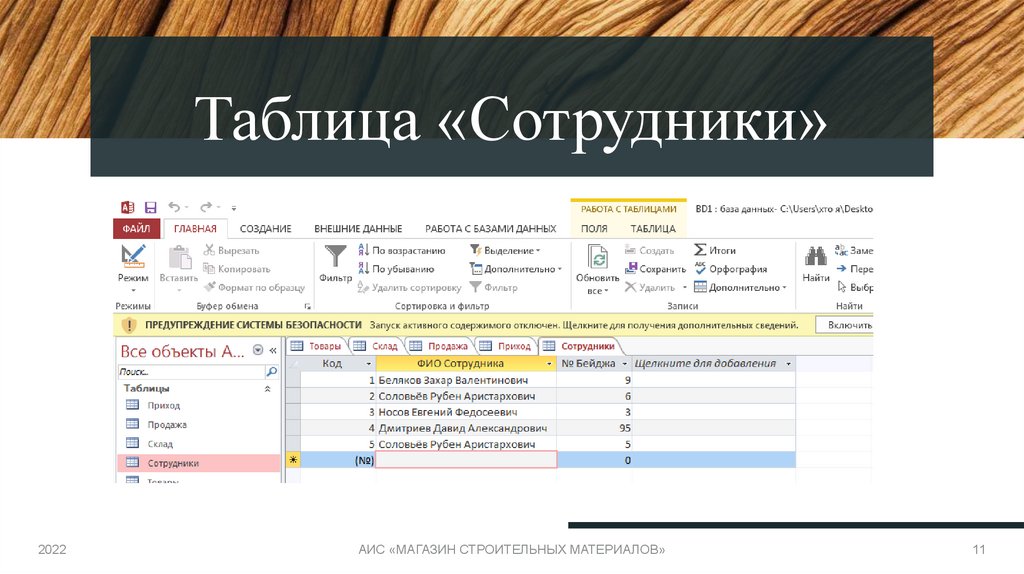Open Дополнительно records dropdown
Viewport: 1024px width, 574px height.
click(740, 287)
